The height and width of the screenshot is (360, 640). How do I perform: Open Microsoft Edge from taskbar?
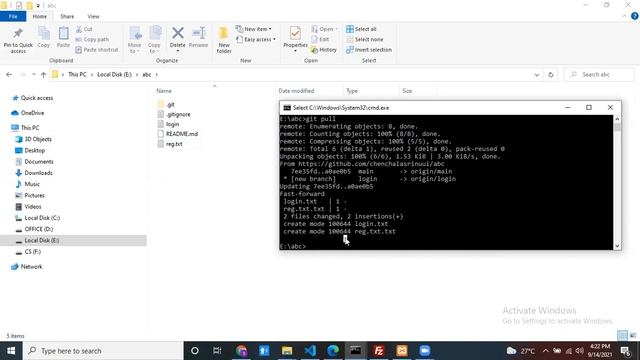click(x=333, y=351)
